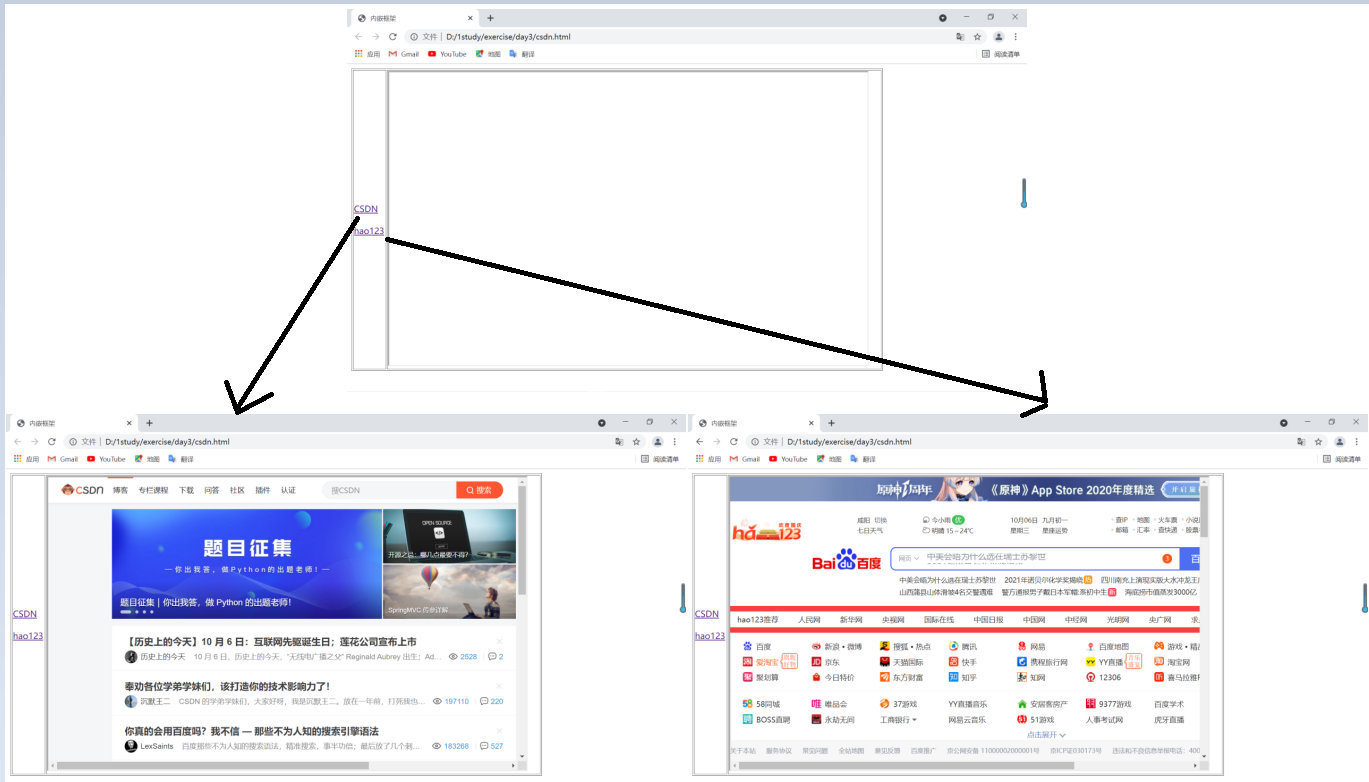Open the 人民网 tab on hao123

tap(809, 620)
